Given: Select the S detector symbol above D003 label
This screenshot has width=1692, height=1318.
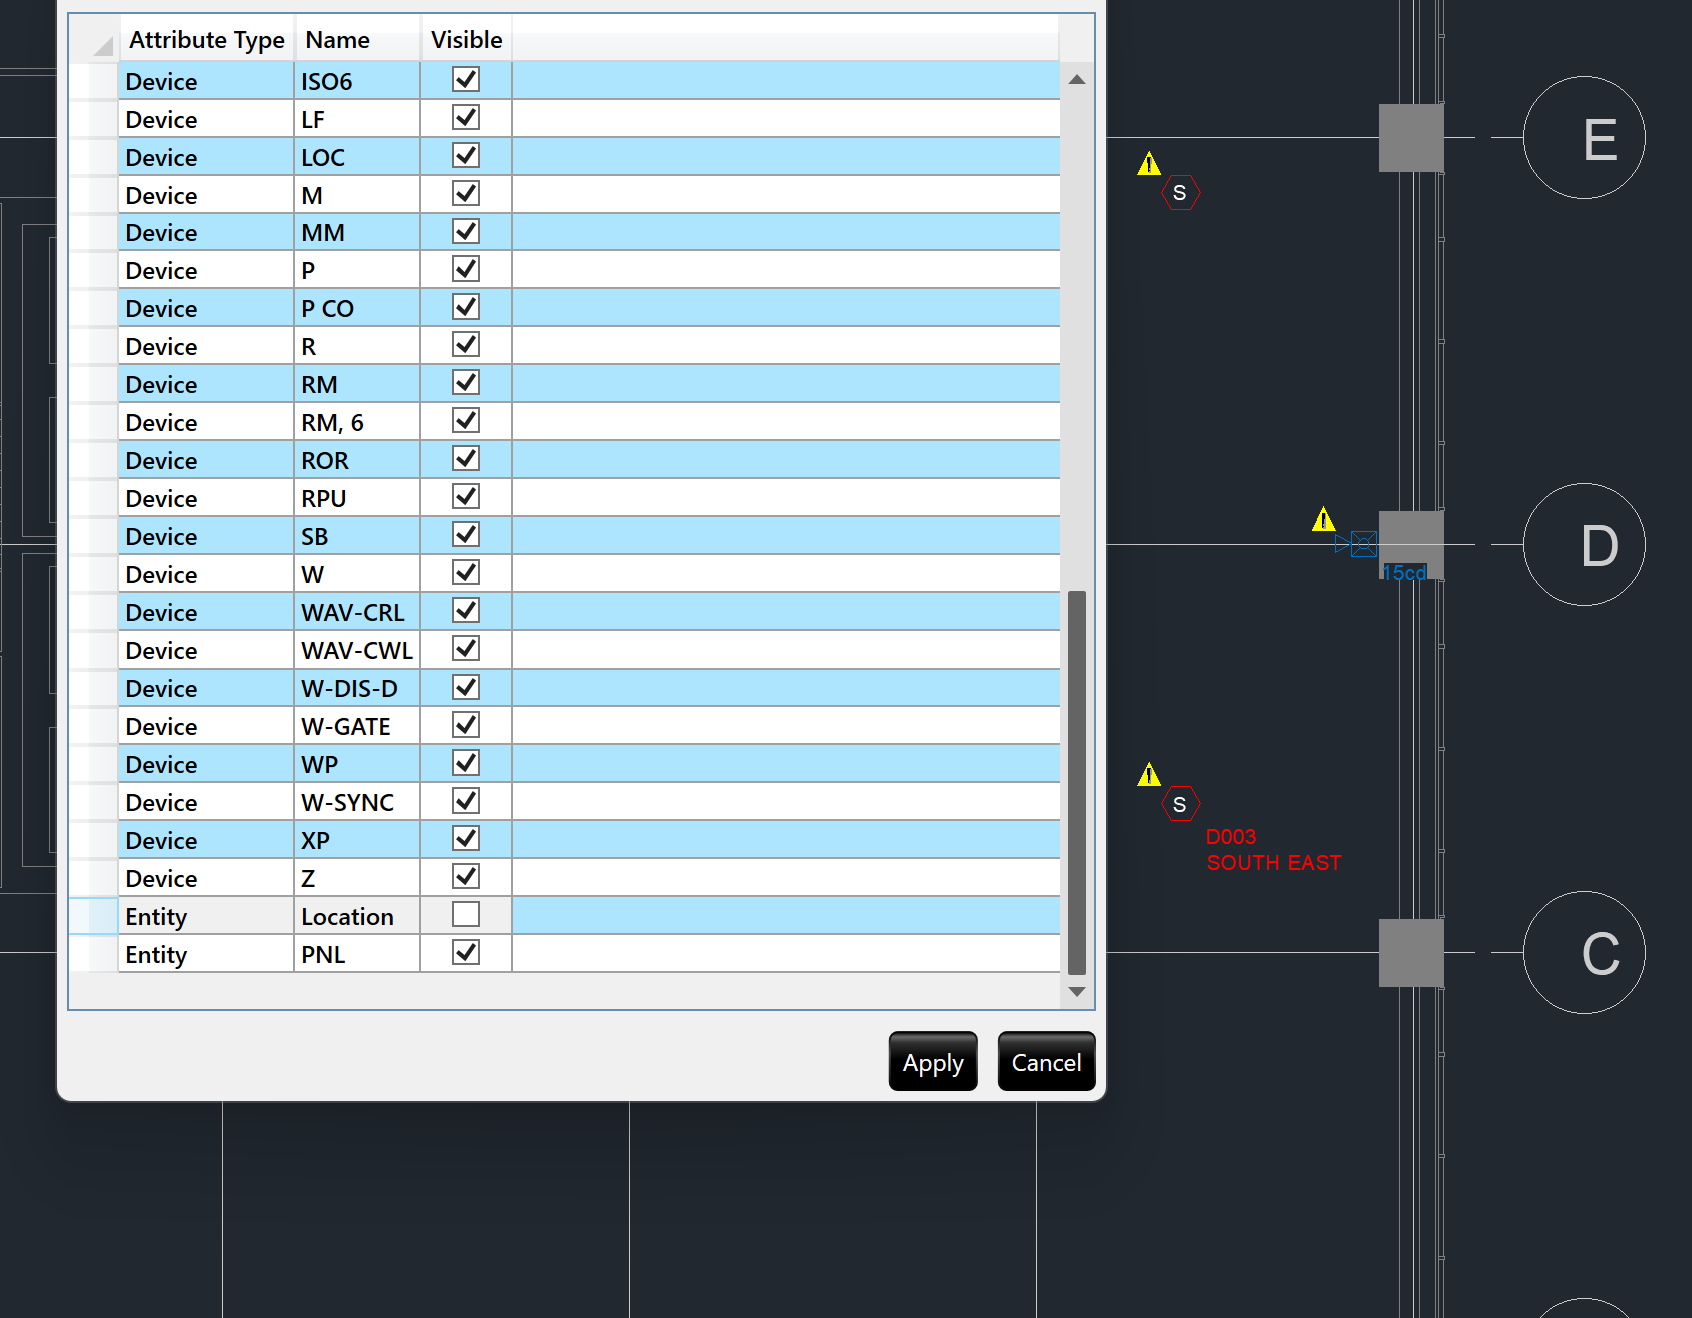Looking at the screenshot, I should point(1180,804).
